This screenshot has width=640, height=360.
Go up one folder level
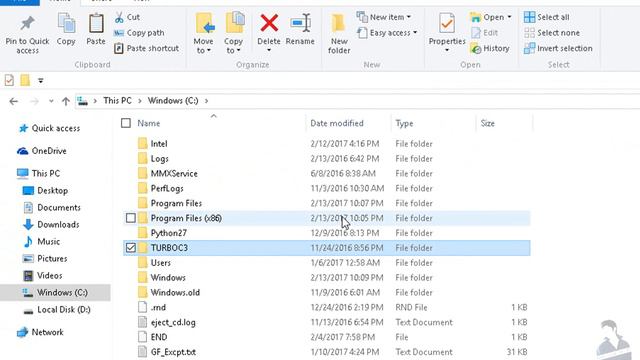click(x=66, y=101)
